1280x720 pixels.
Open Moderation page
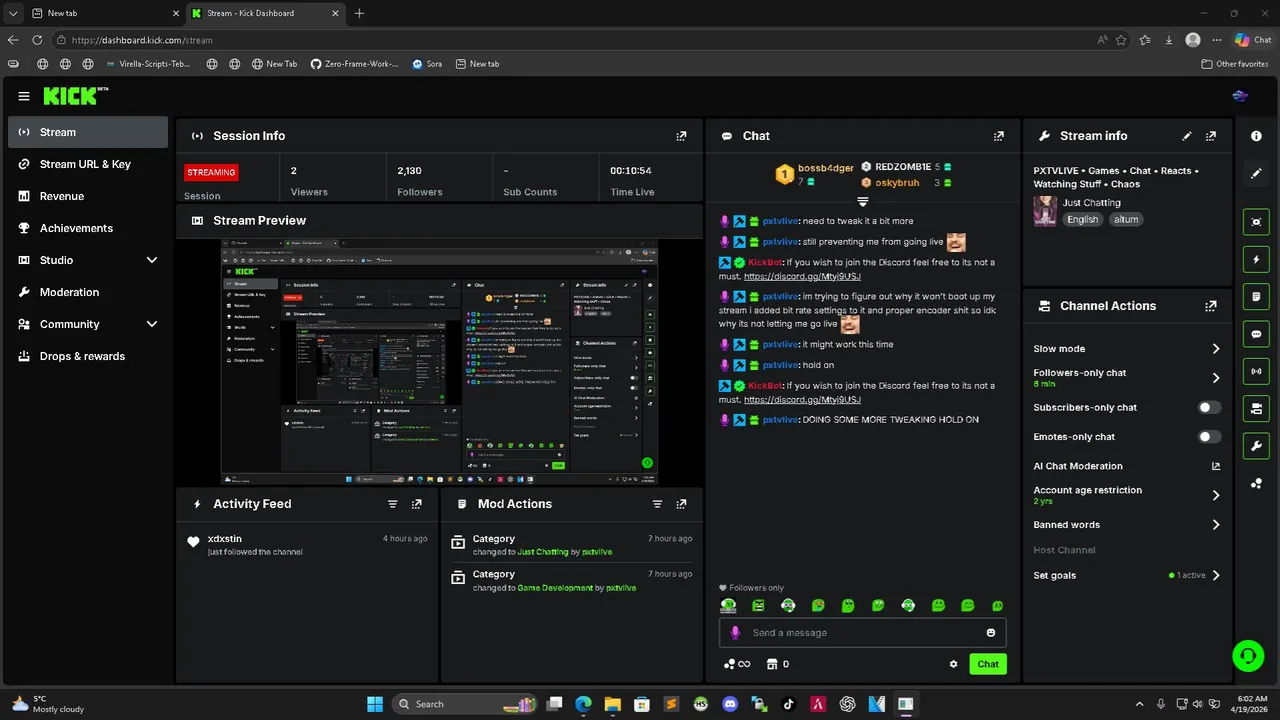point(88,292)
